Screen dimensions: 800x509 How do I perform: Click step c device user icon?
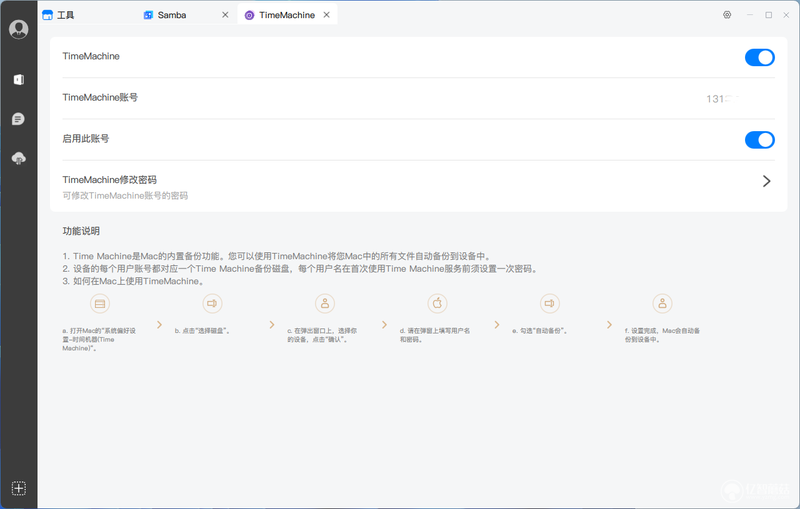(325, 303)
